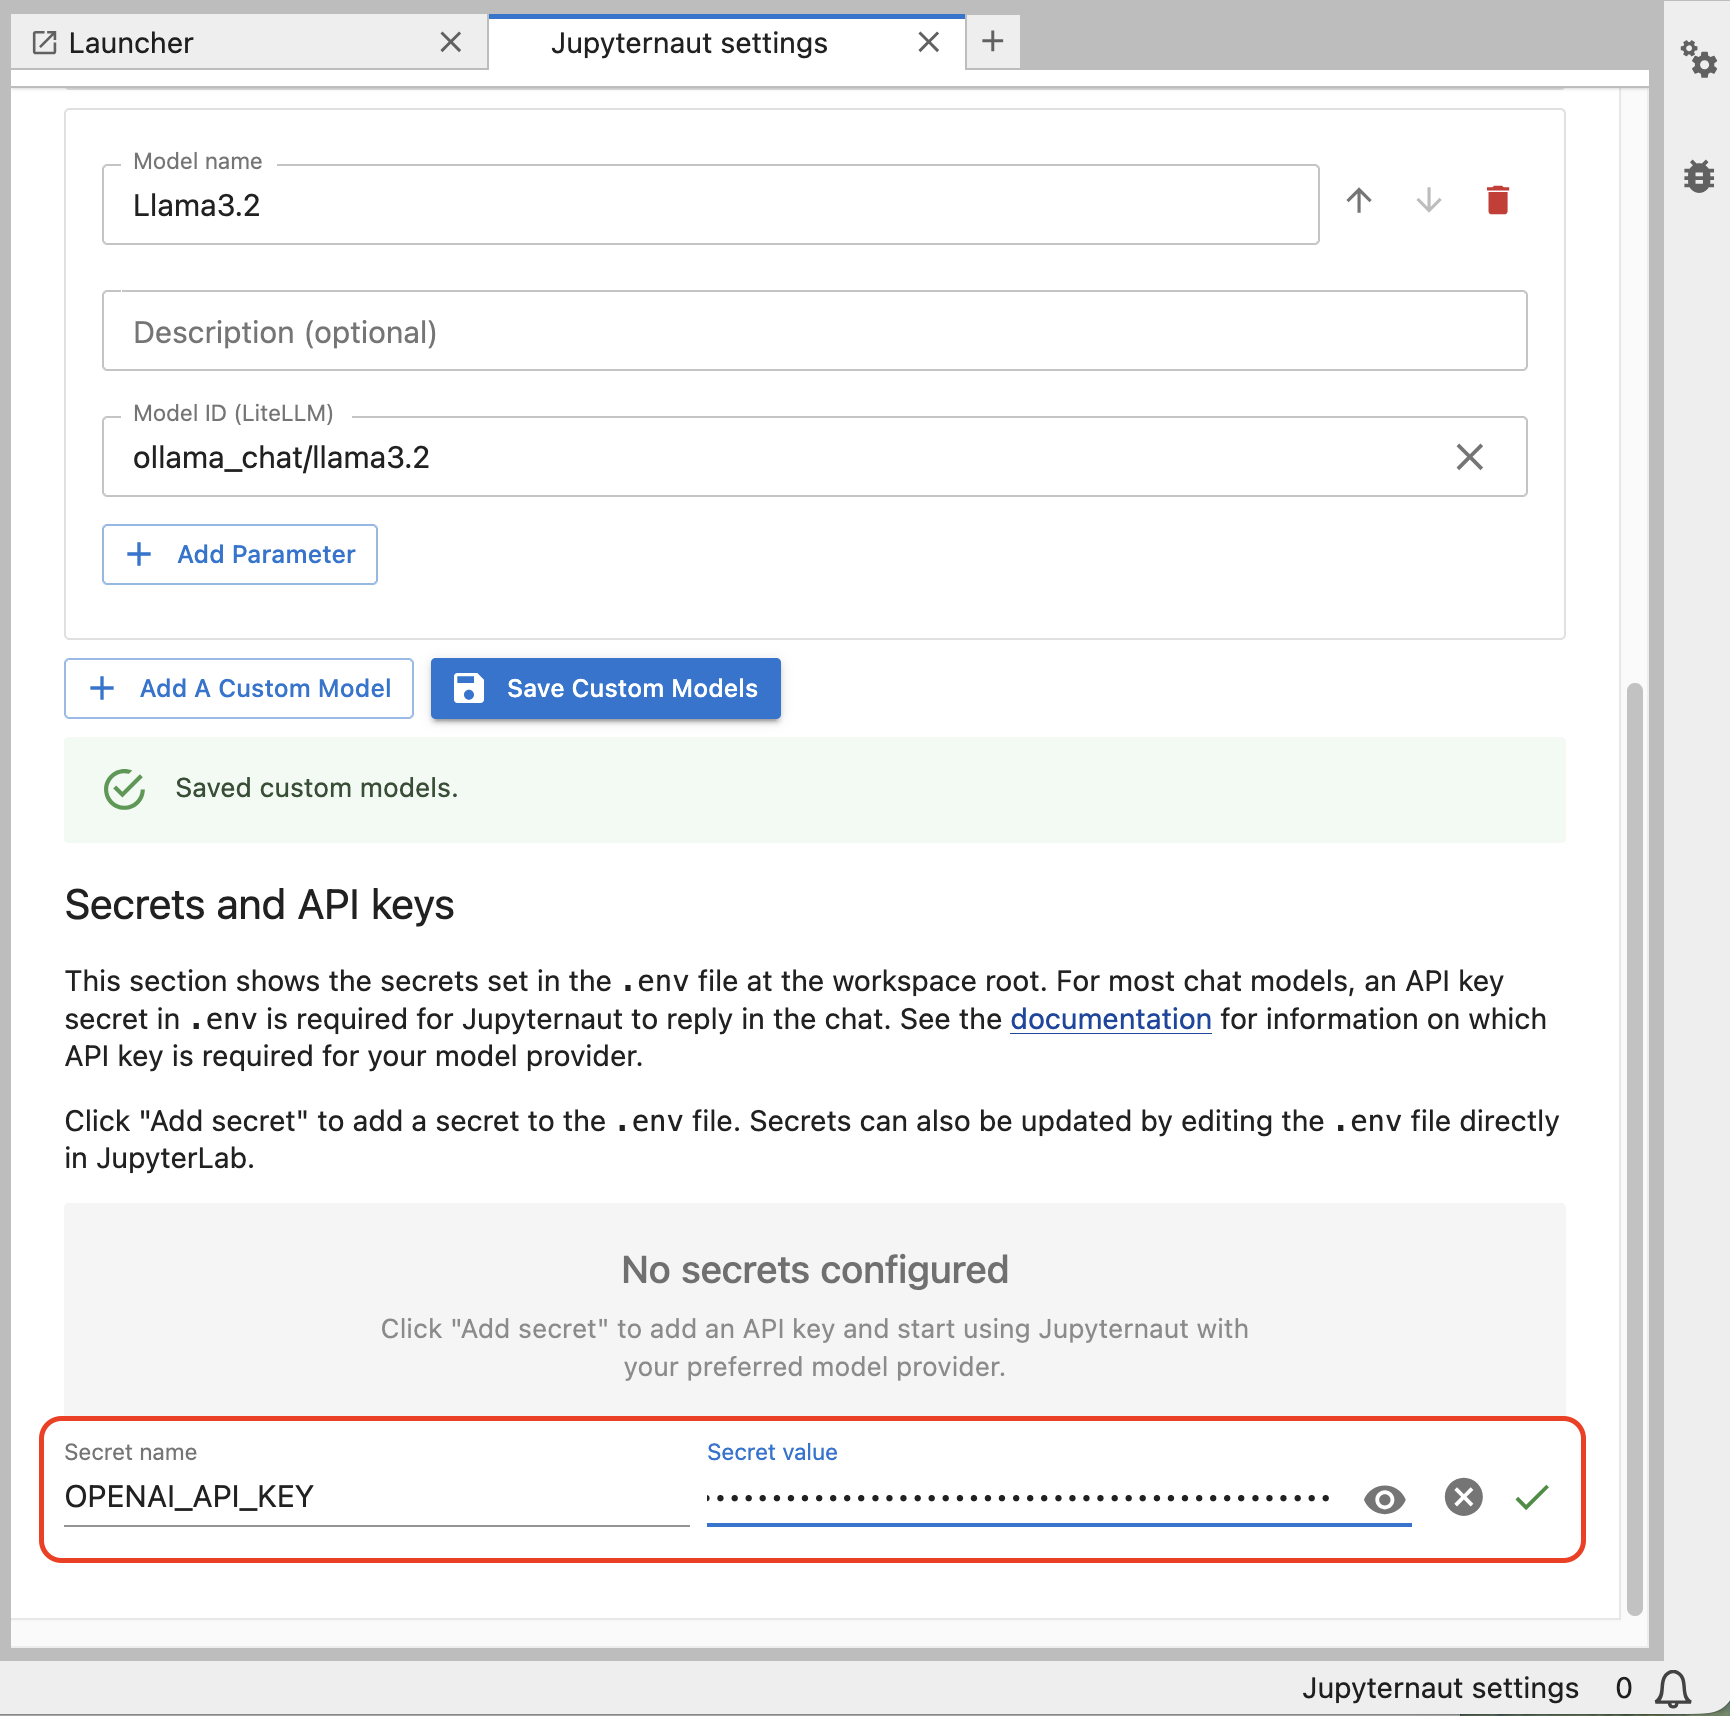Open a new launcher tab with plus
Image resolution: width=1730 pixels, height=1716 pixels.
(x=992, y=41)
